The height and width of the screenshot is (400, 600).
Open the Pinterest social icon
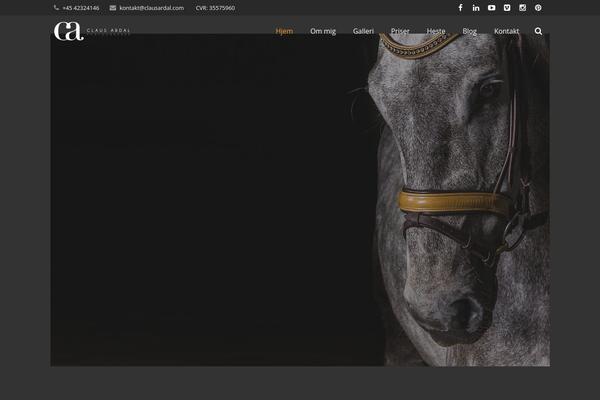point(538,8)
